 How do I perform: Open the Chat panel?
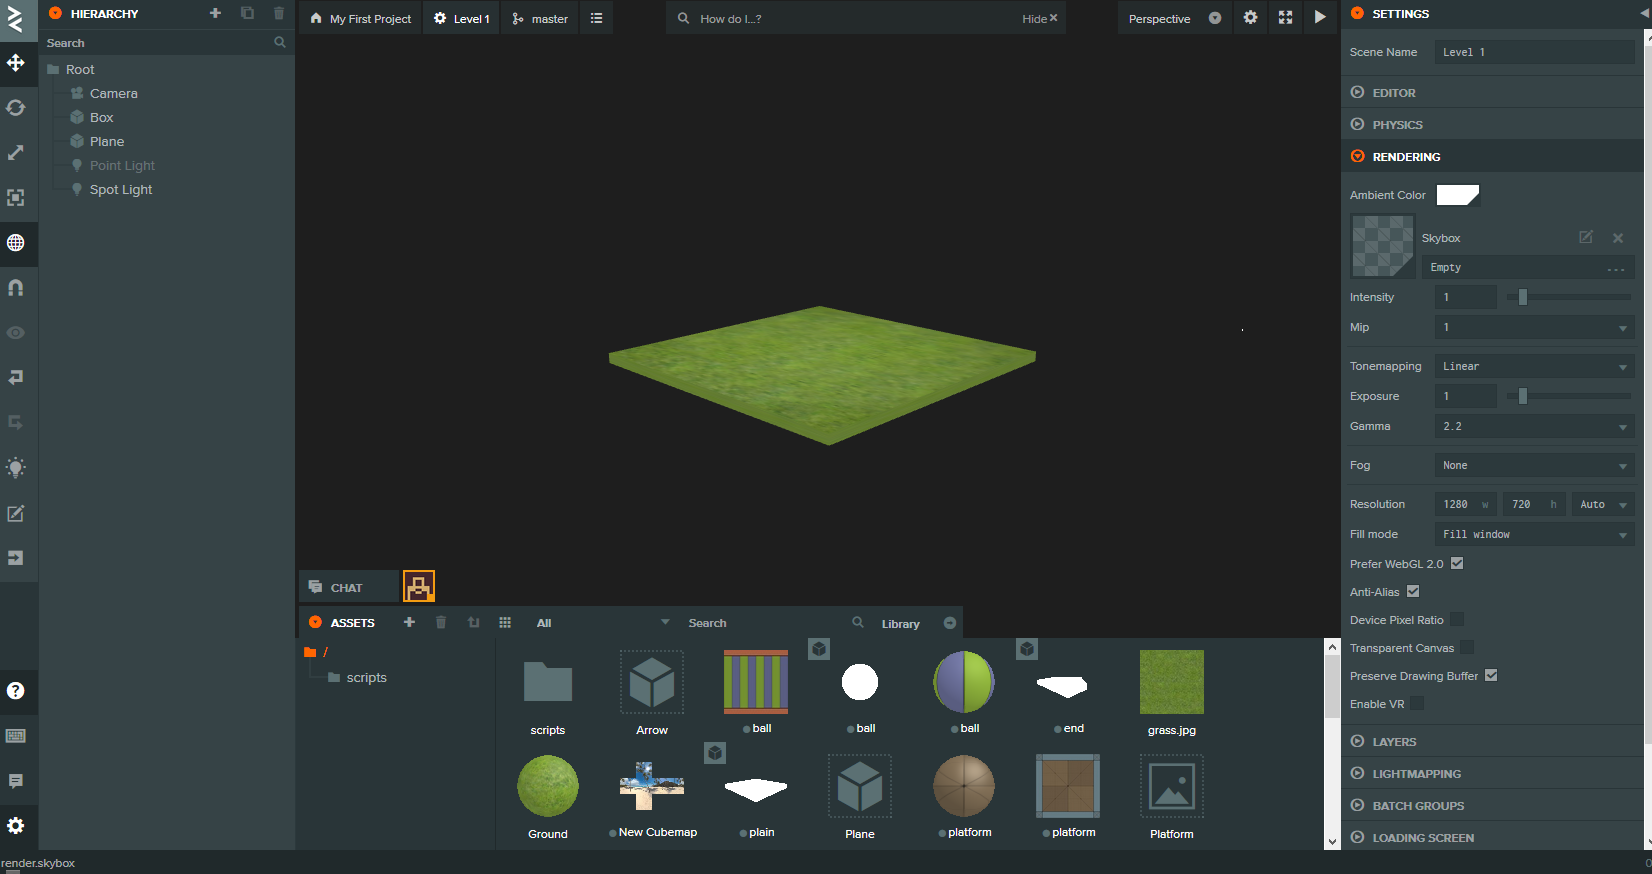pos(348,587)
